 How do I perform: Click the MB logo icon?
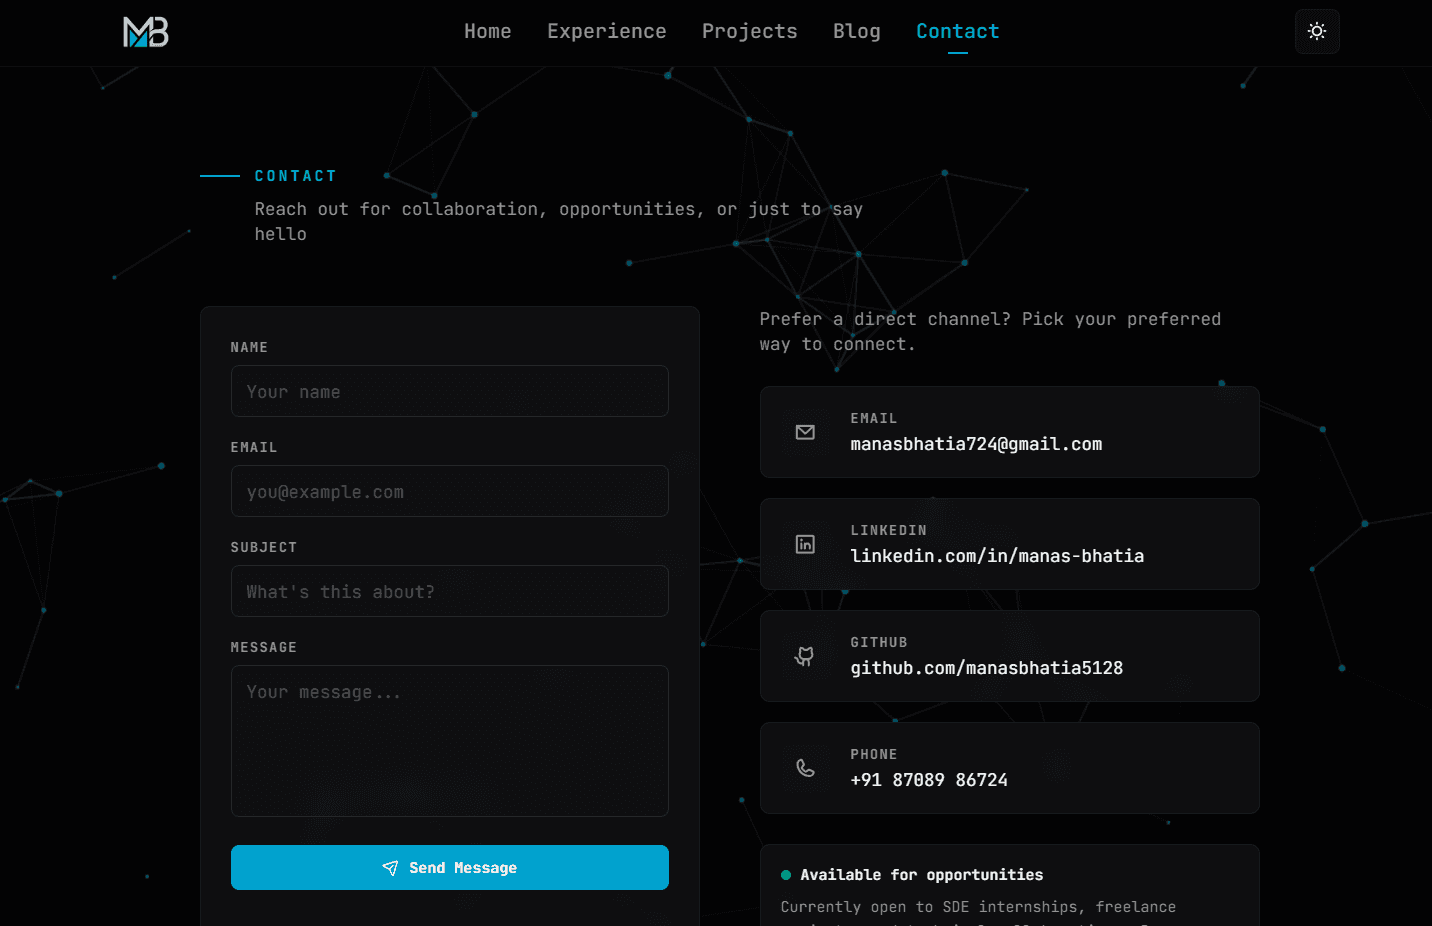coord(146,32)
